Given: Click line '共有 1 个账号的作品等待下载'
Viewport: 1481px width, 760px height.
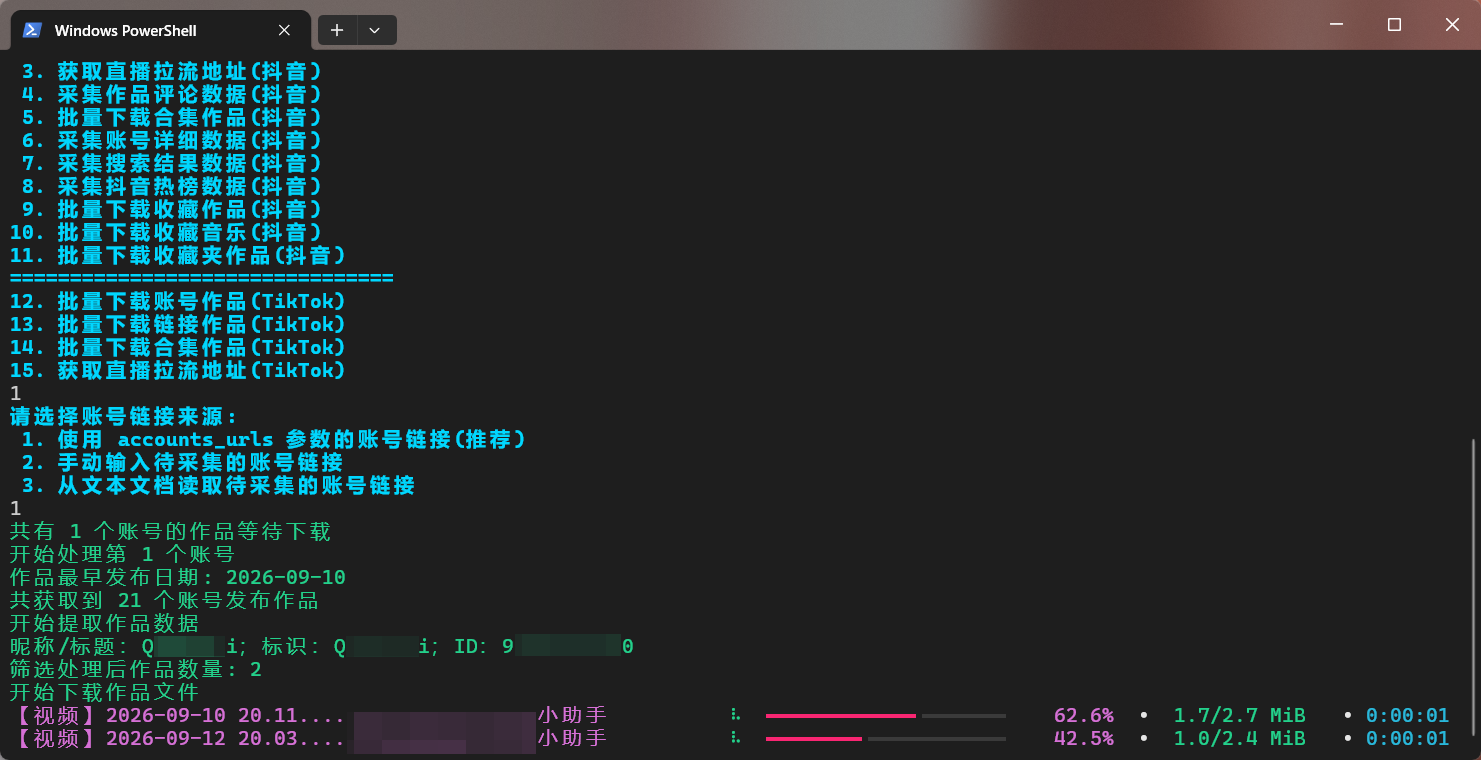Looking at the screenshot, I should pos(170,531).
